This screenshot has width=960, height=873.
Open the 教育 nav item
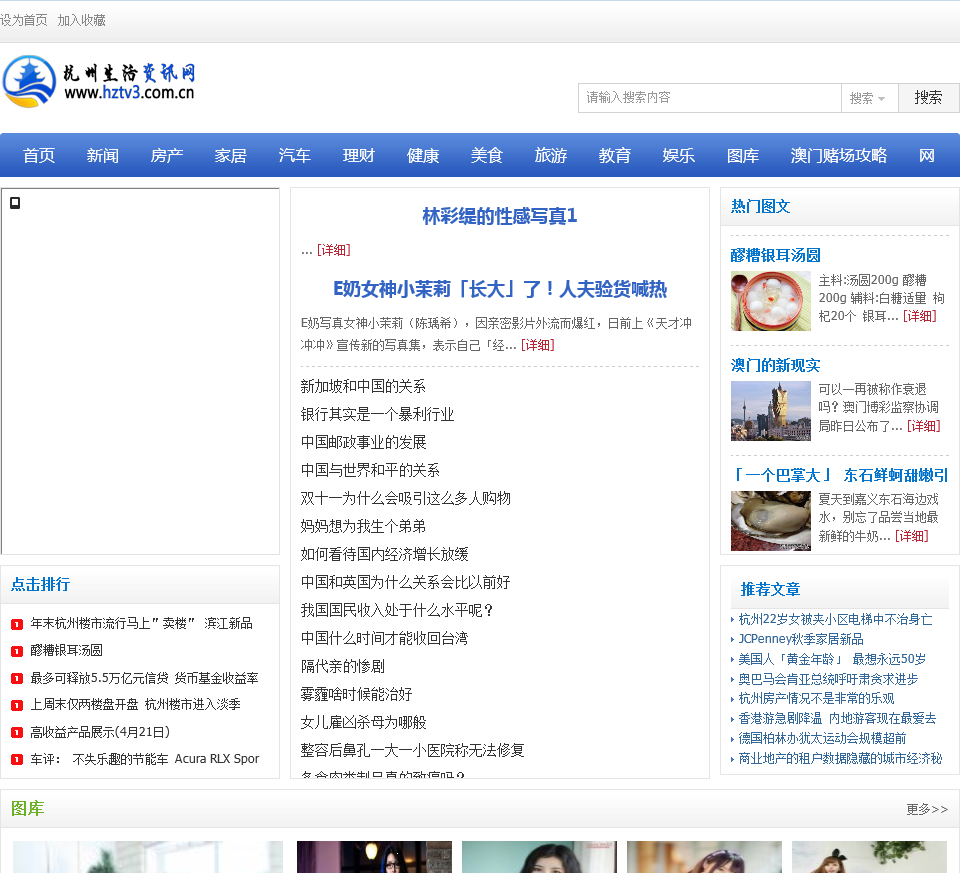pyautogui.click(x=615, y=155)
